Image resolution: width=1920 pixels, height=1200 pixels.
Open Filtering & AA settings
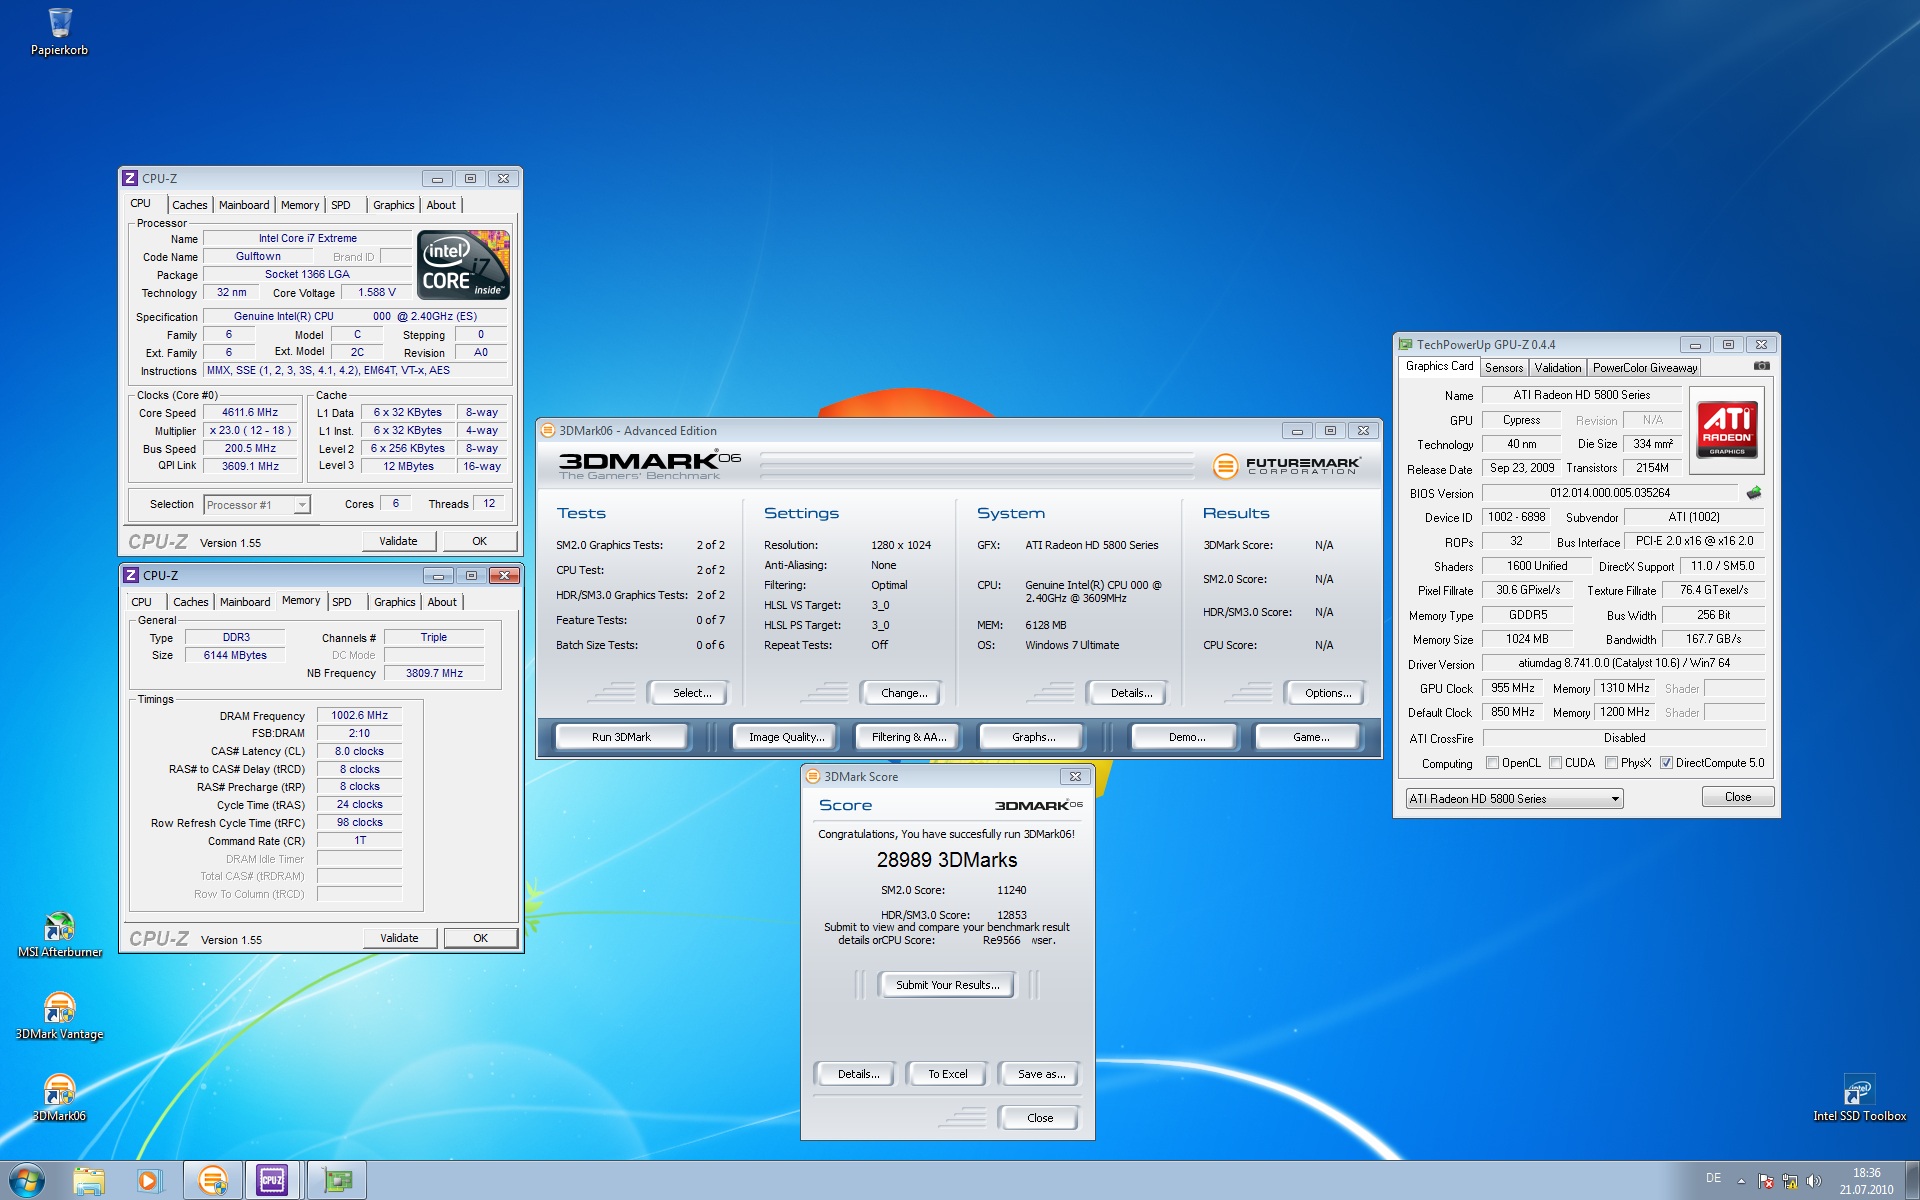[908, 737]
